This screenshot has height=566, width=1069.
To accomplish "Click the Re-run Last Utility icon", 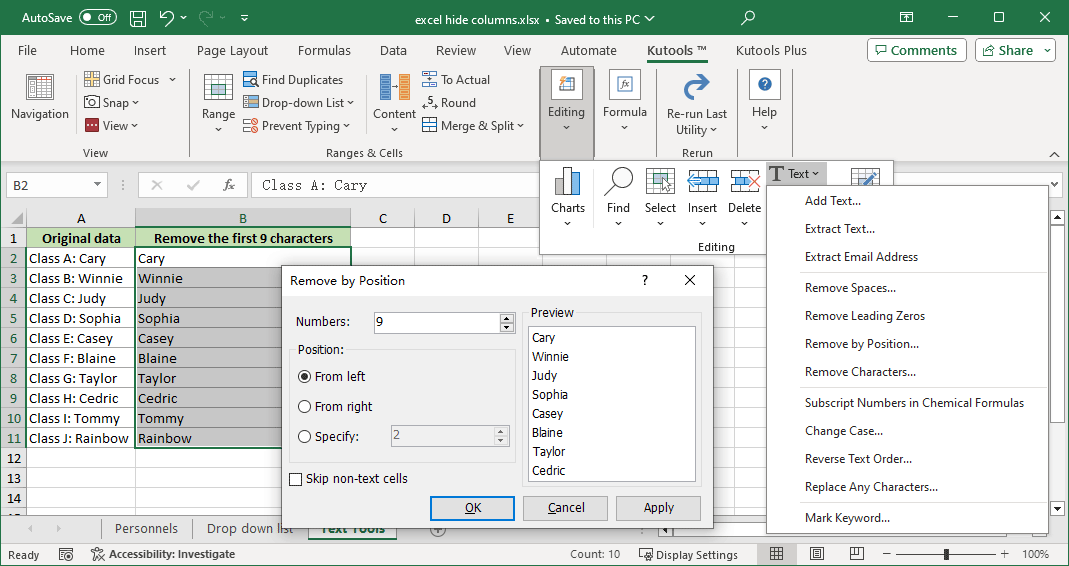I will tap(696, 87).
